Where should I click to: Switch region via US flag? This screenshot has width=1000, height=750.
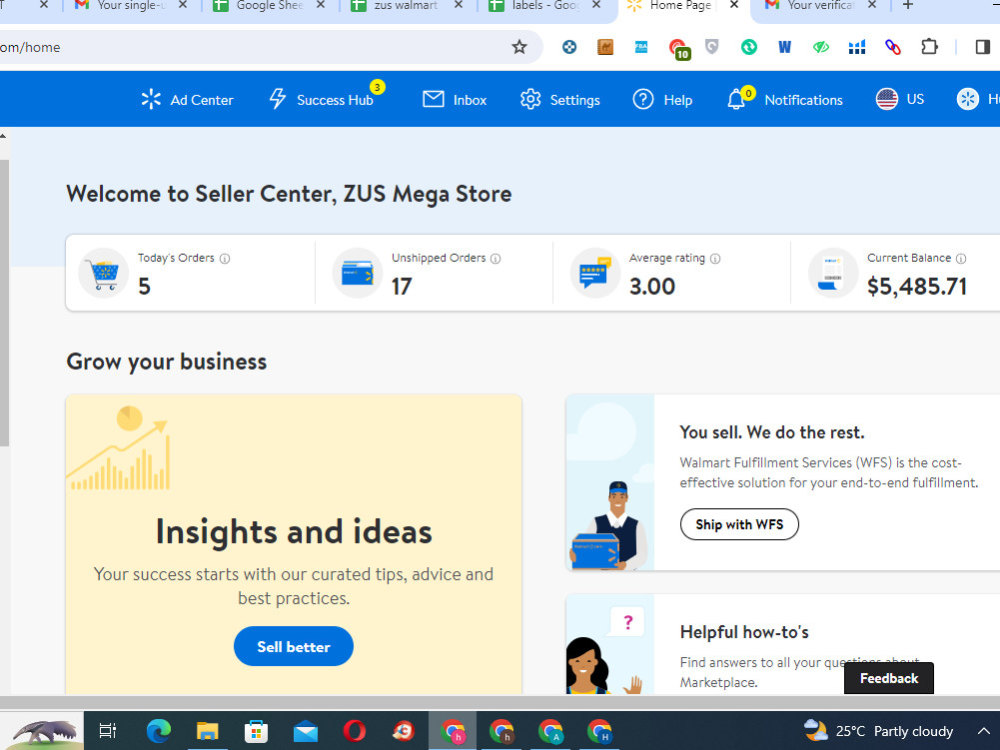pyautogui.click(x=899, y=99)
